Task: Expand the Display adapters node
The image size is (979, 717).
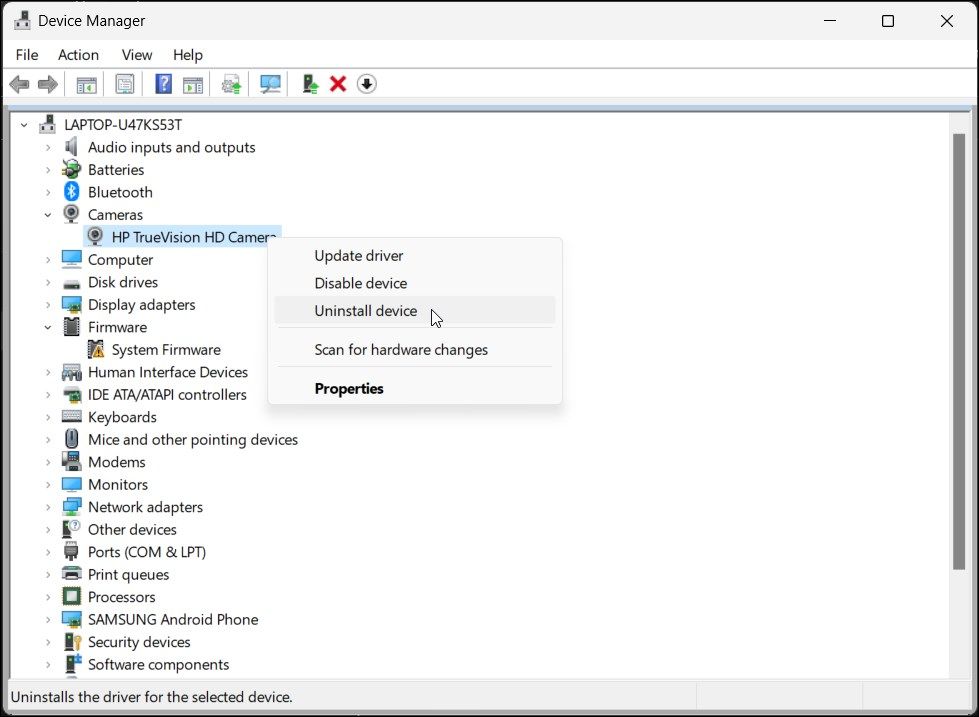Action: pyautogui.click(x=47, y=305)
